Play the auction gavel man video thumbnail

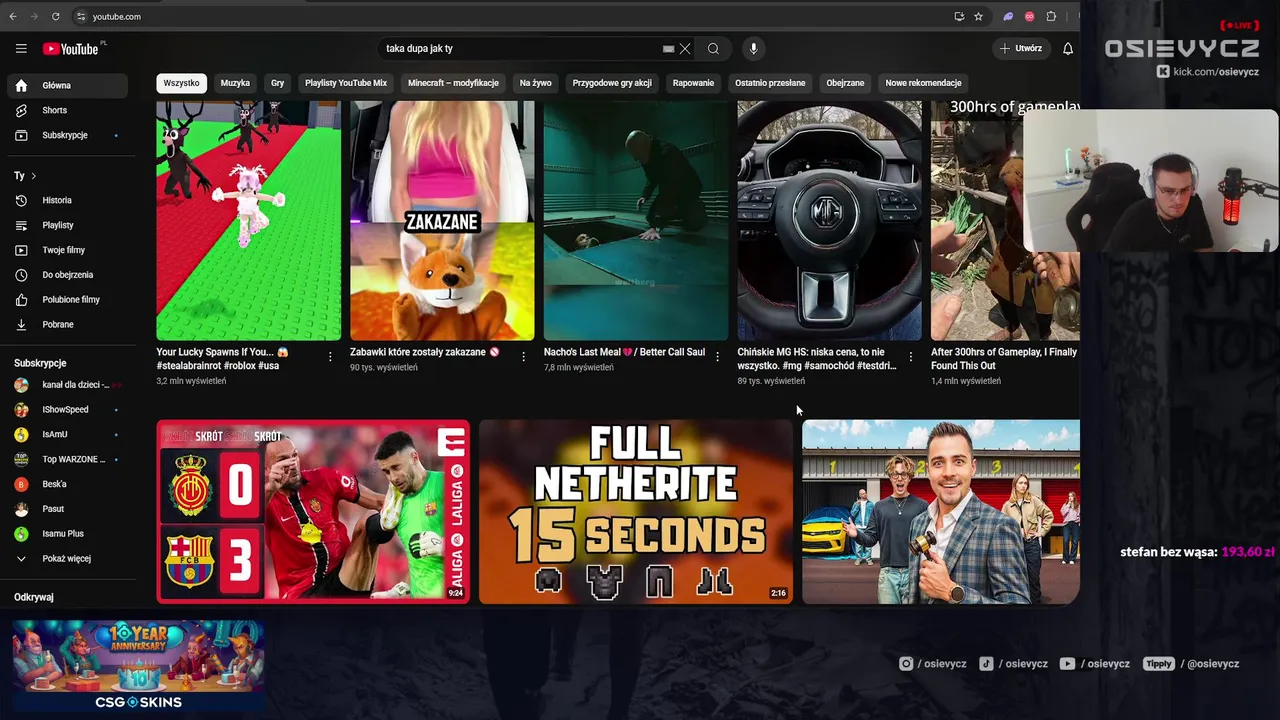(x=941, y=512)
